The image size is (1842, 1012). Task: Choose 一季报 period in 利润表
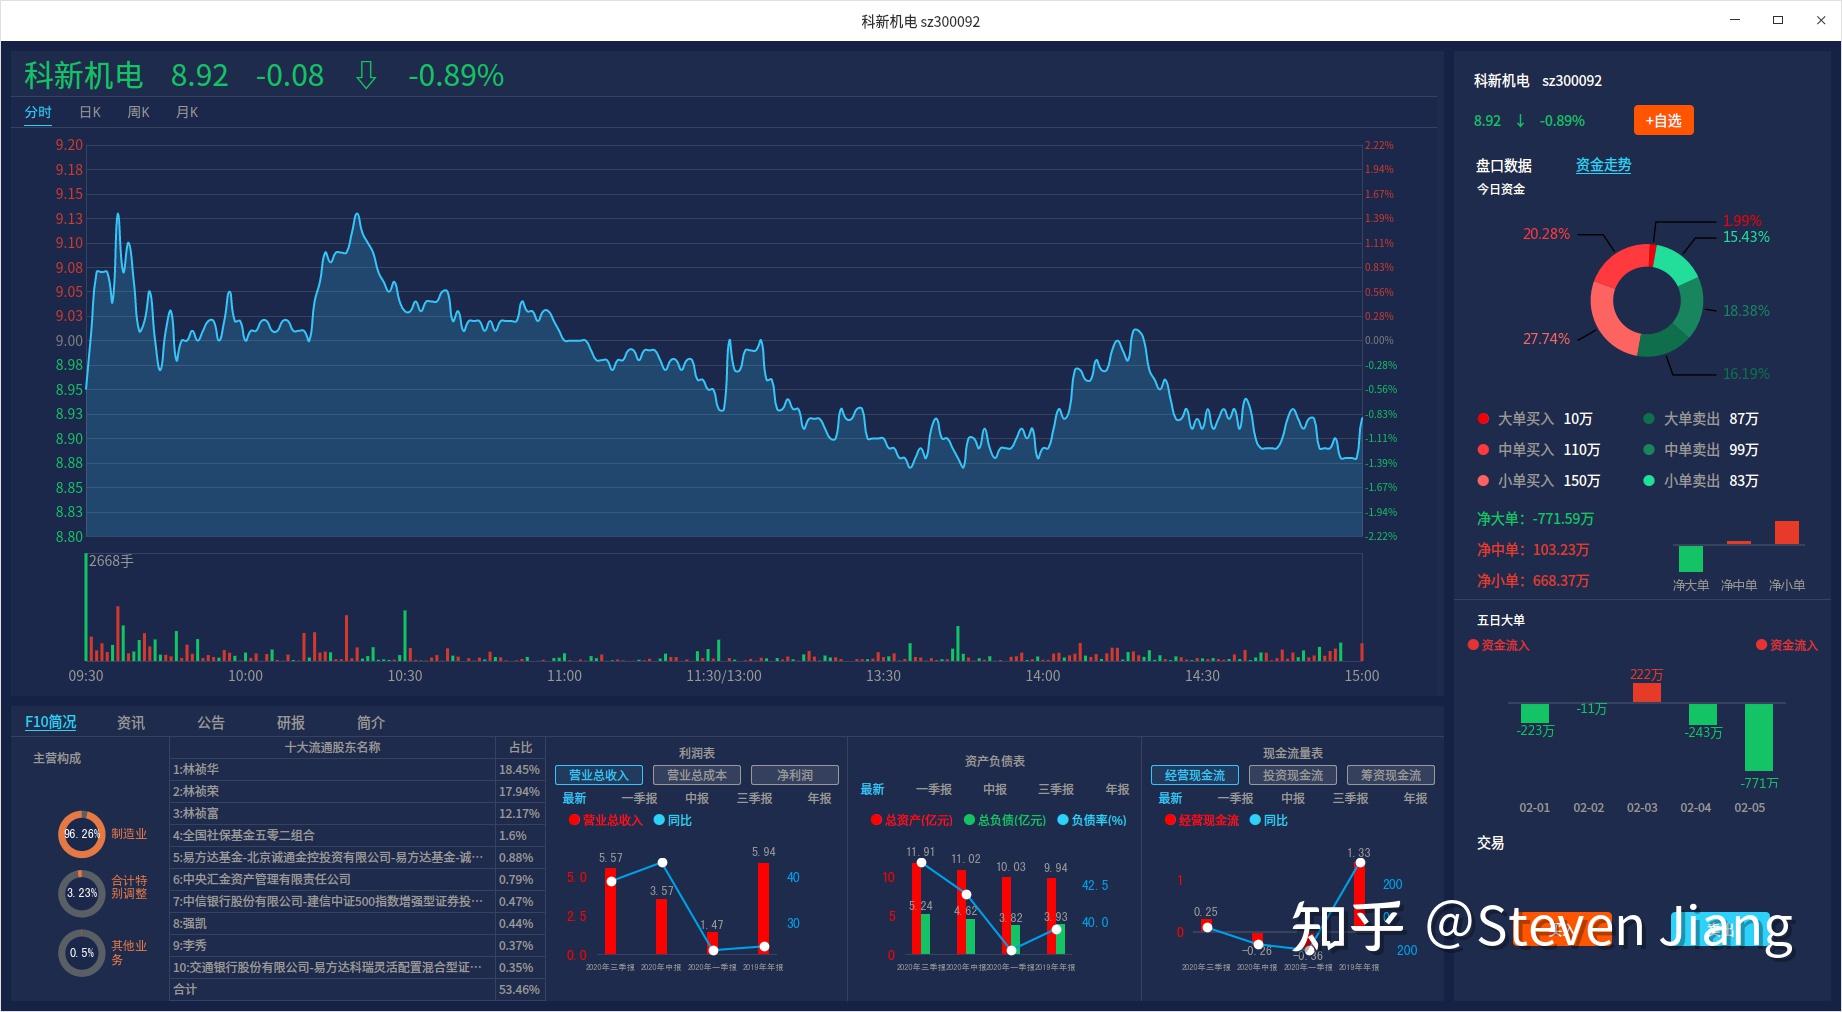pos(639,798)
